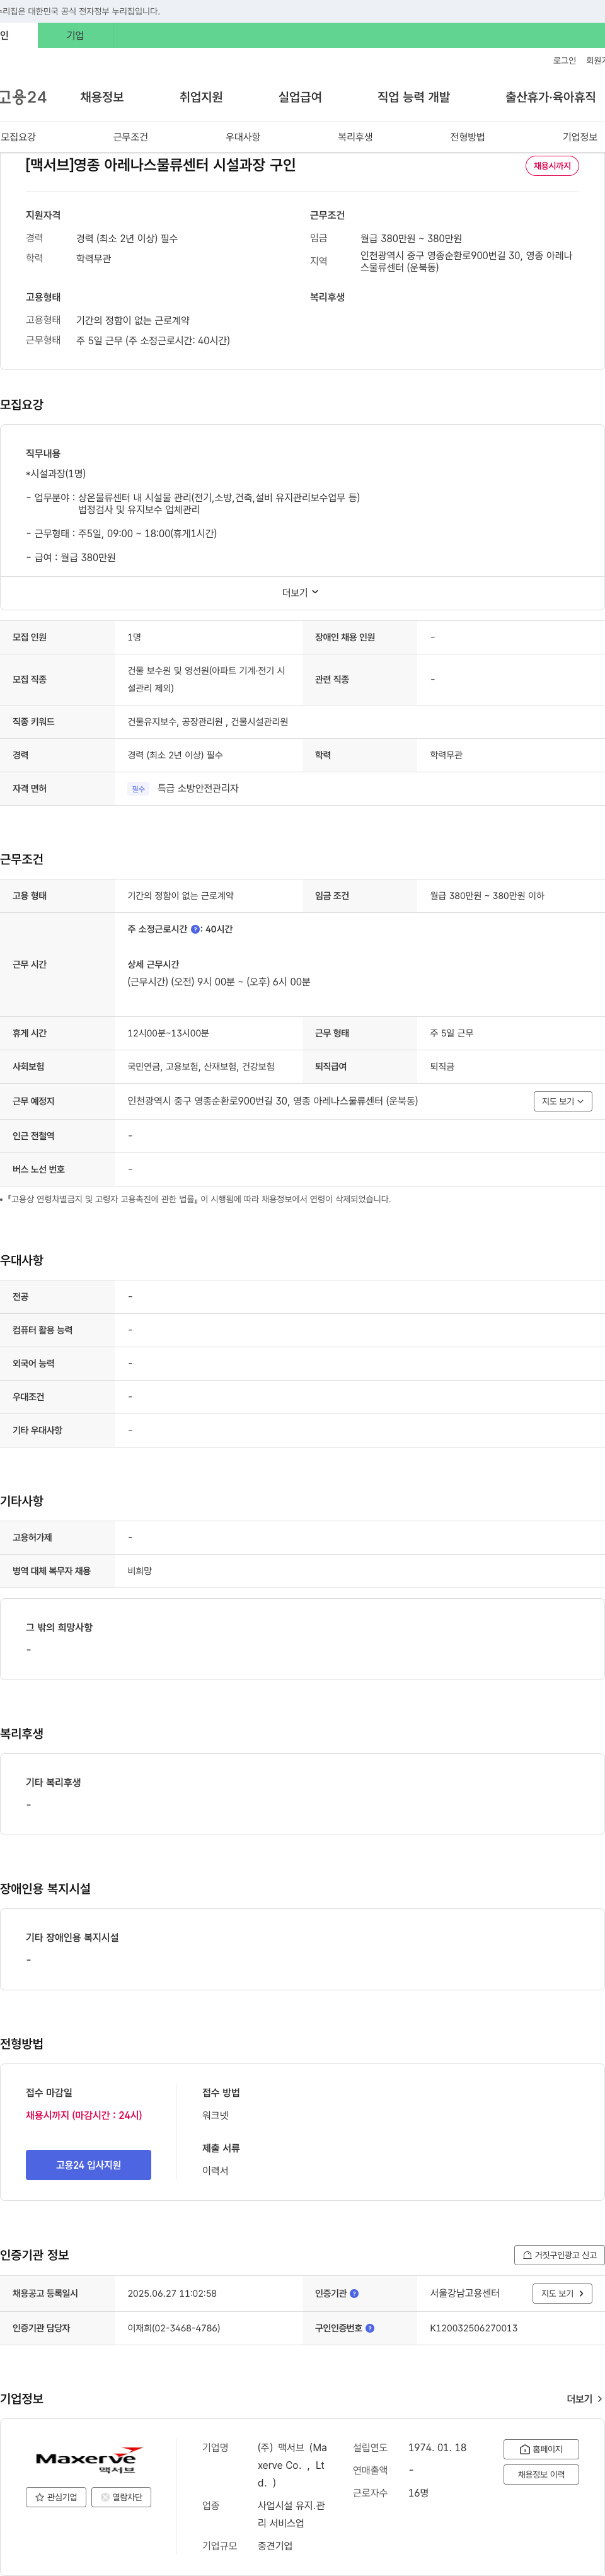
Task: Select the salary text 월급 380만원 ~ 380만원 이하
Action: 487,896
